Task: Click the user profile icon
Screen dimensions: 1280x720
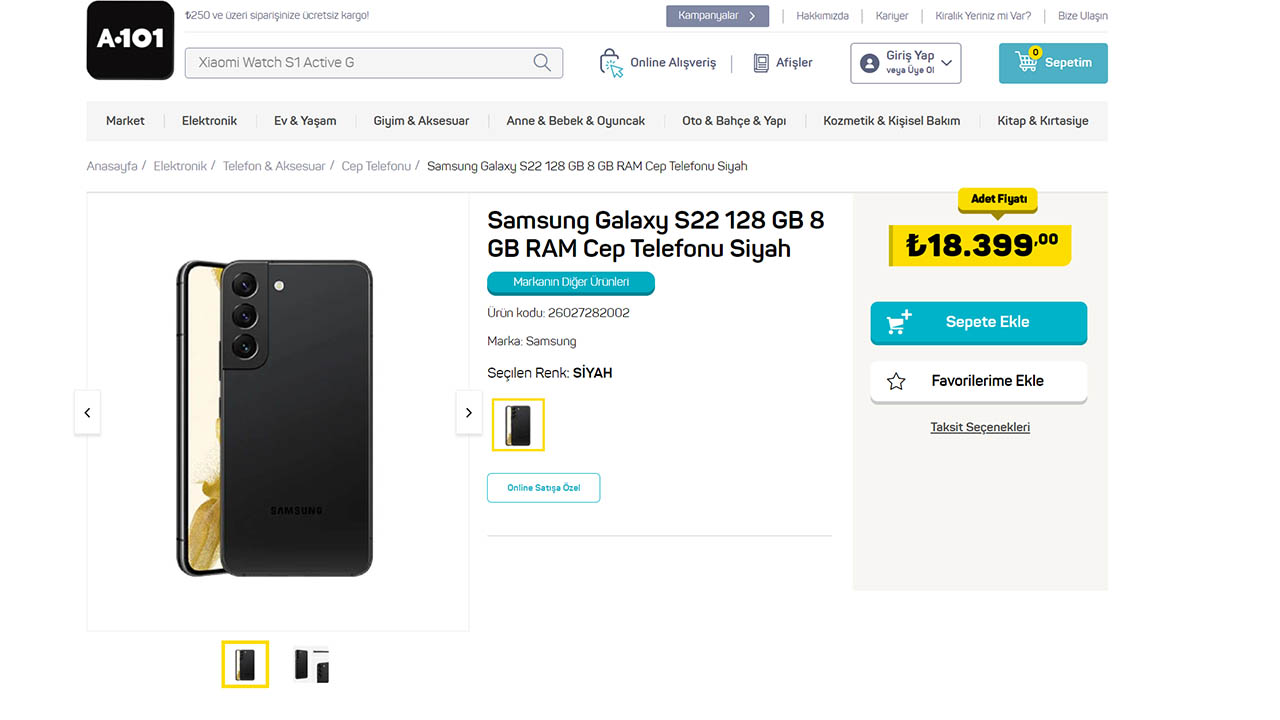Action: pos(869,63)
